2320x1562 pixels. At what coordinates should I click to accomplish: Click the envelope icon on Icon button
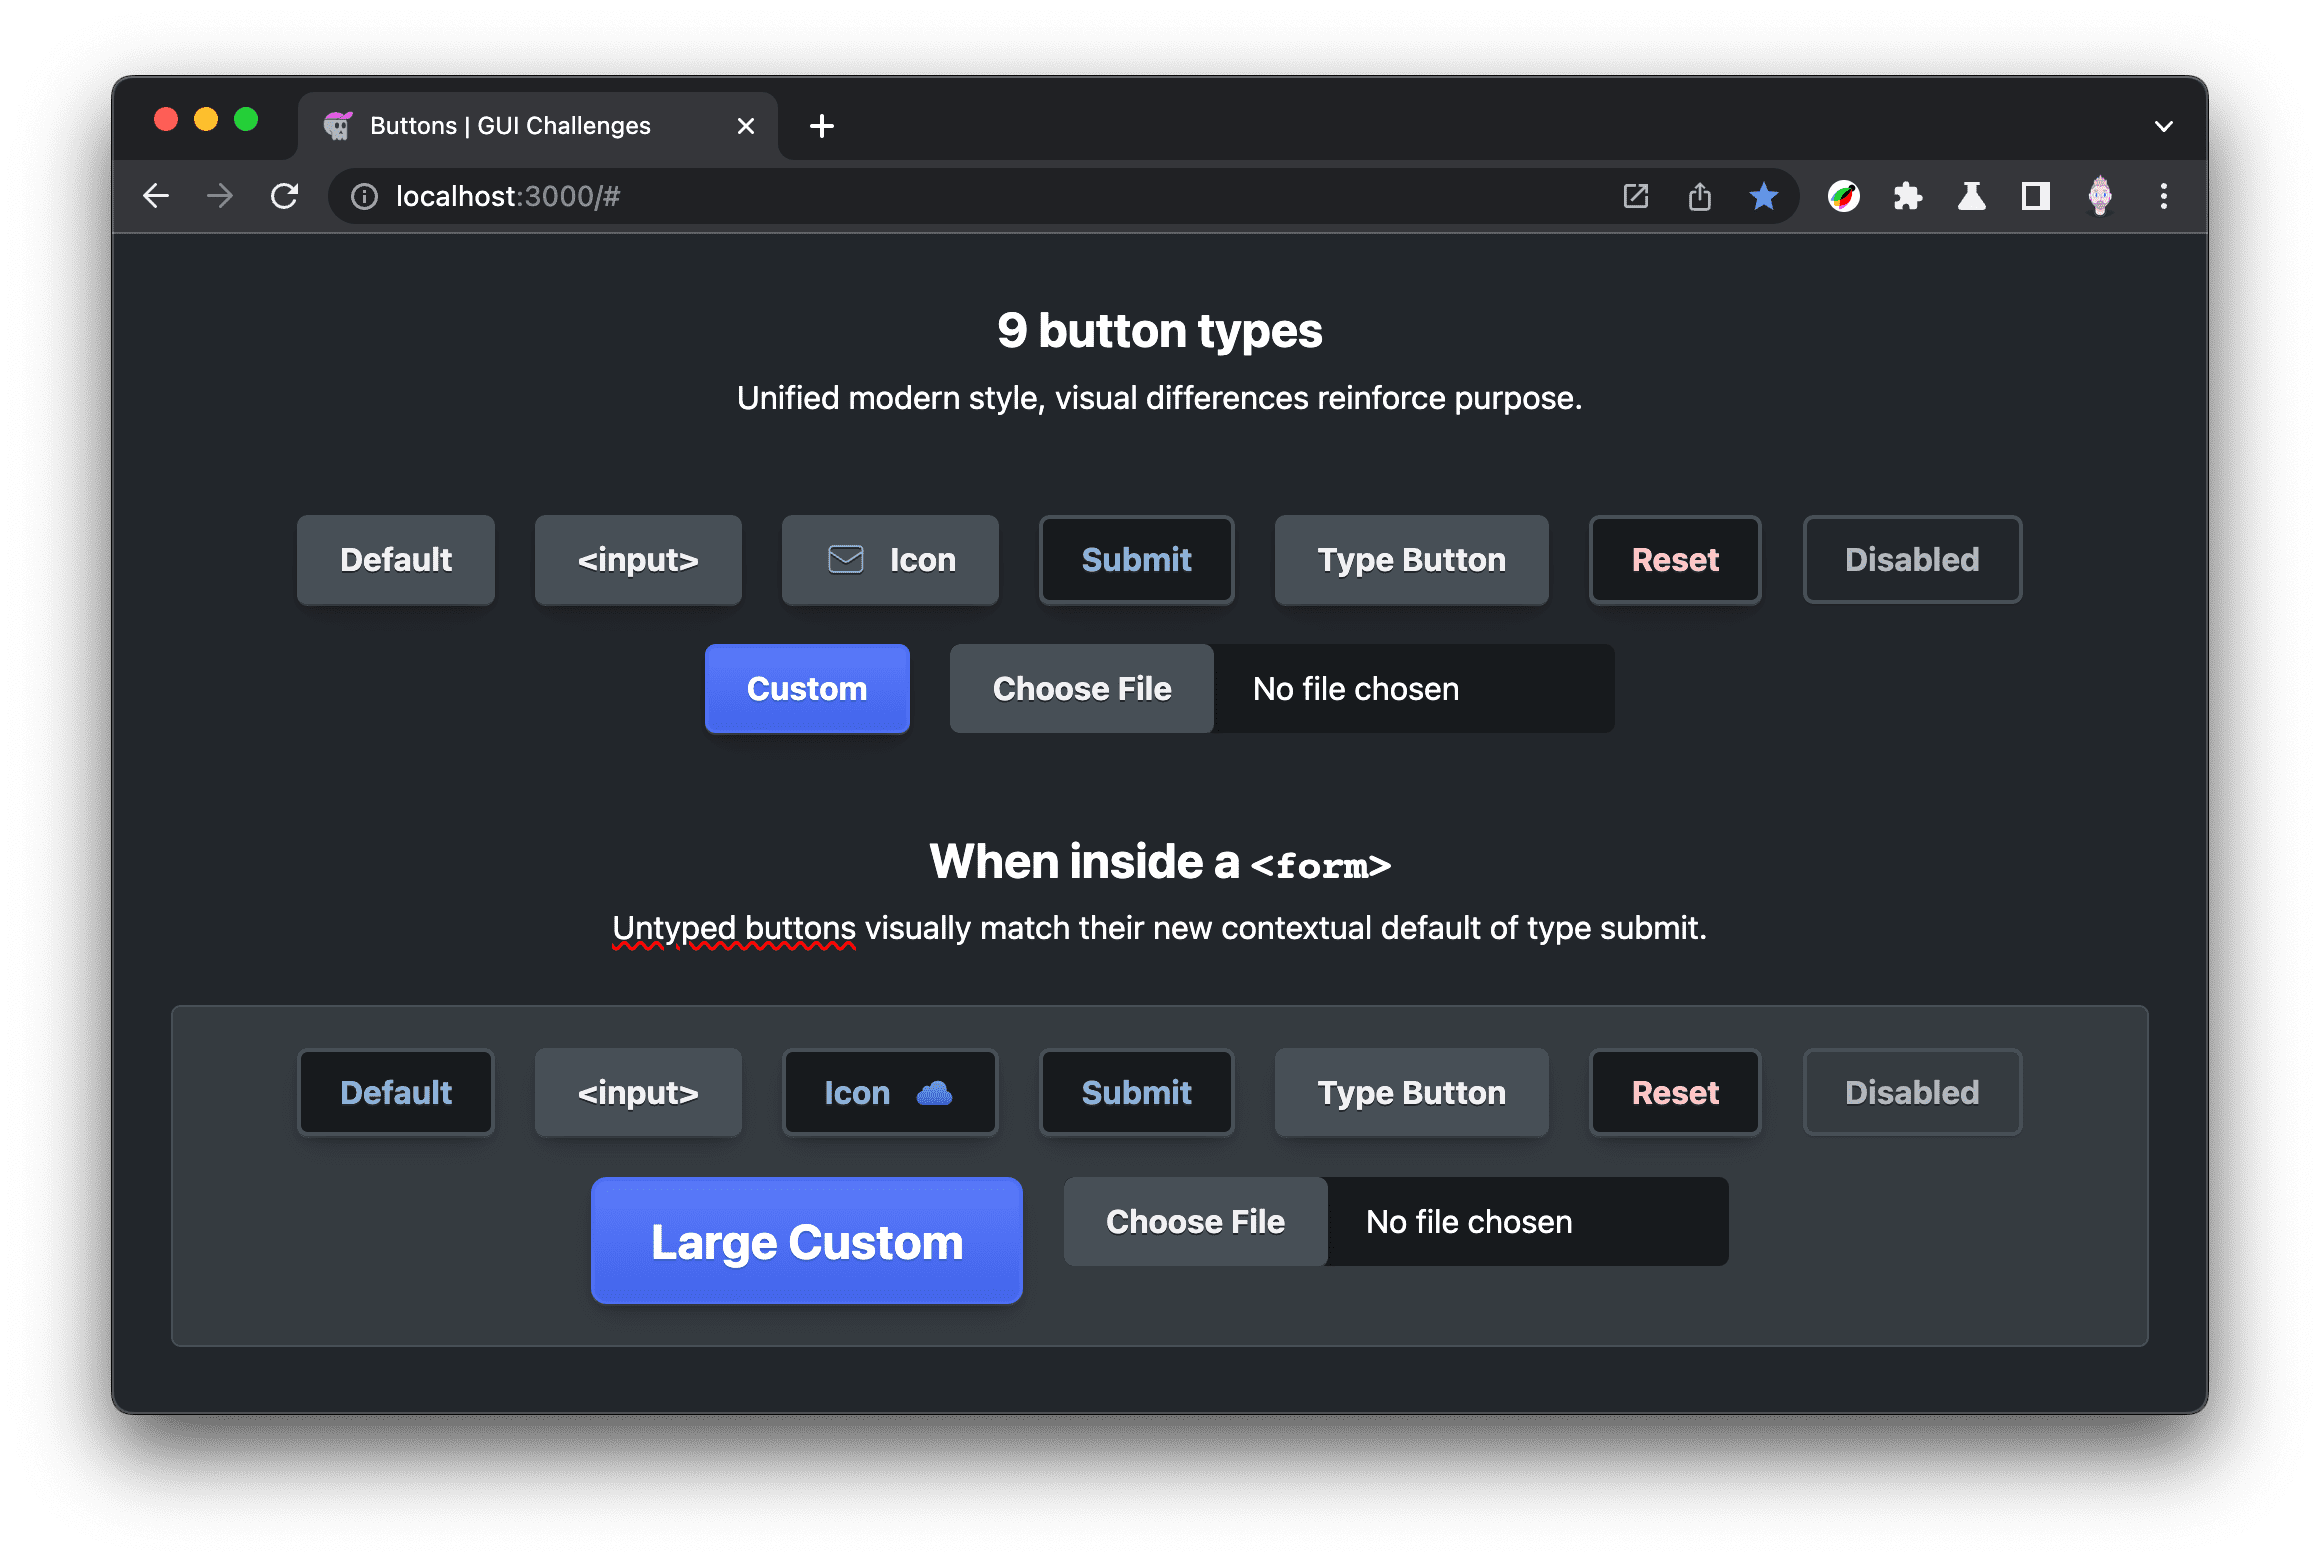tap(845, 560)
